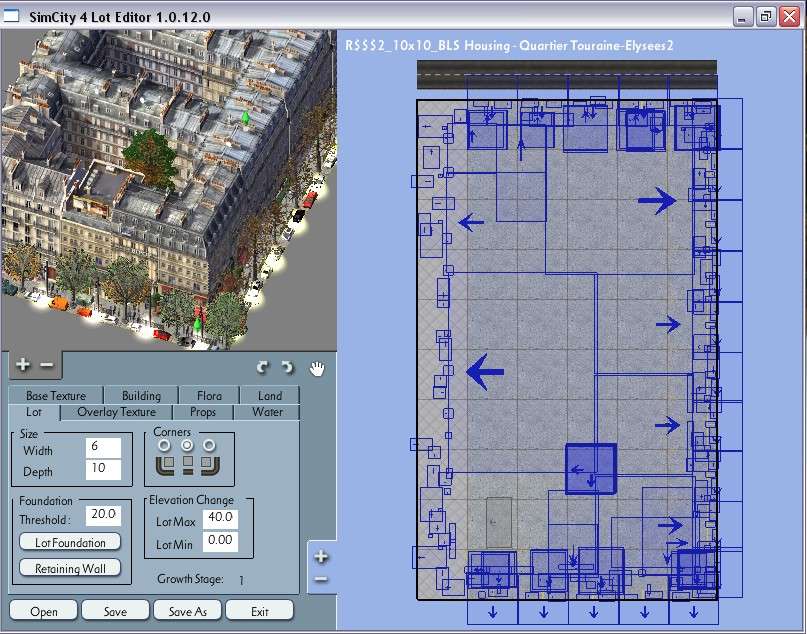Viewport: 807px width, 634px height.
Task: Zoom in the lot plan view
Action: 321,556
